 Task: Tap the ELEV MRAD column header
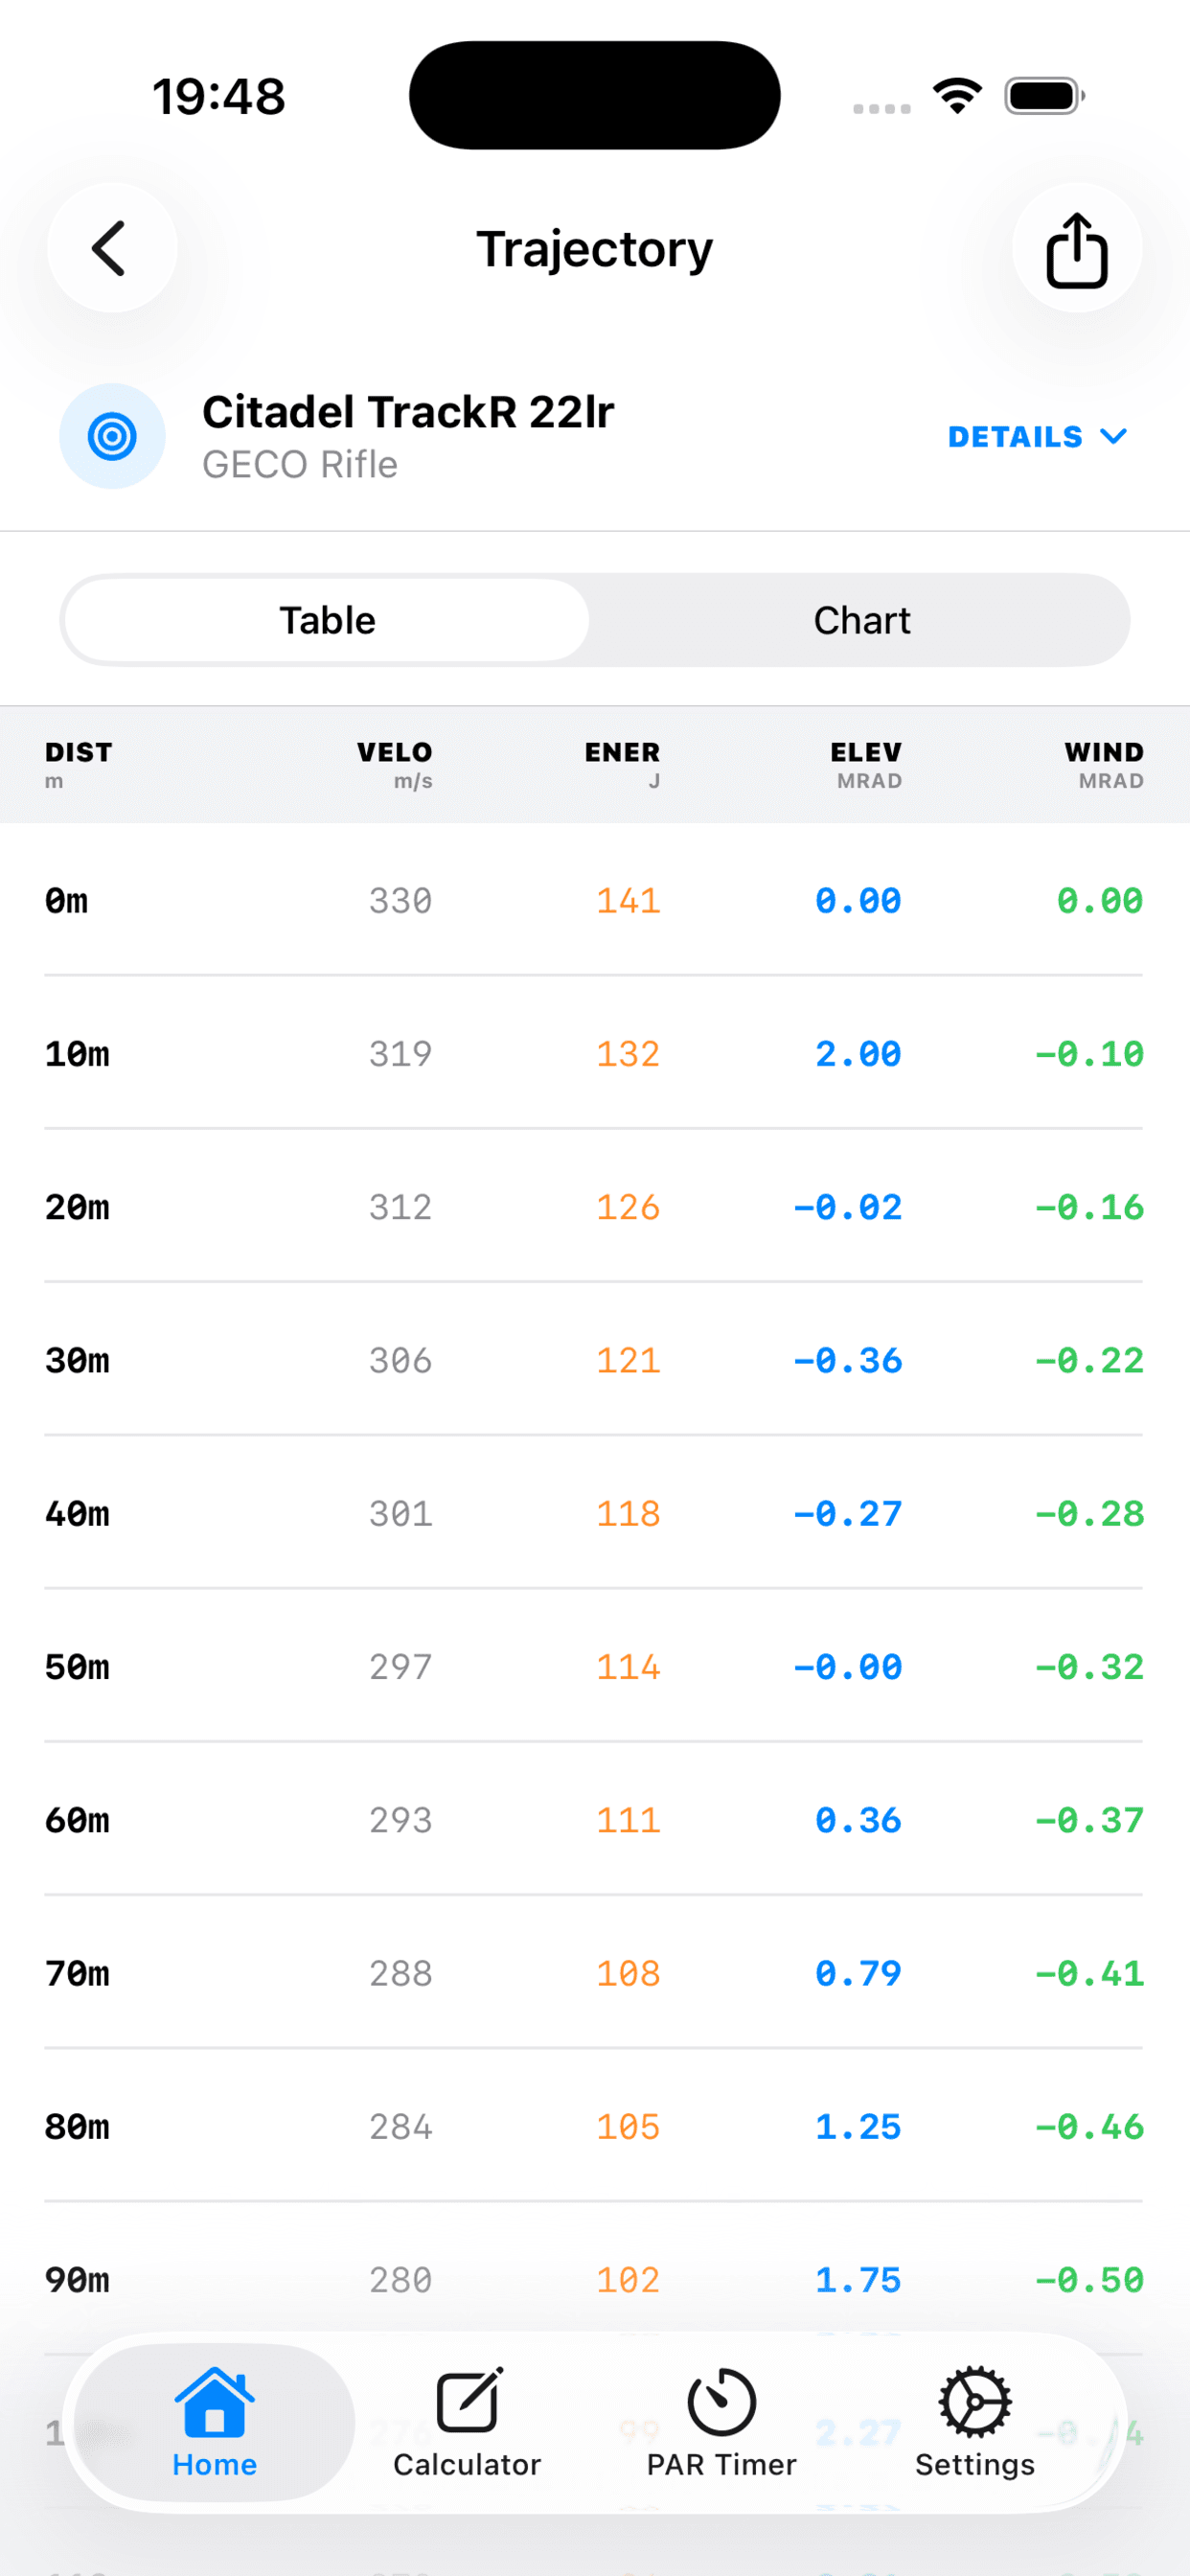[866, 764]
